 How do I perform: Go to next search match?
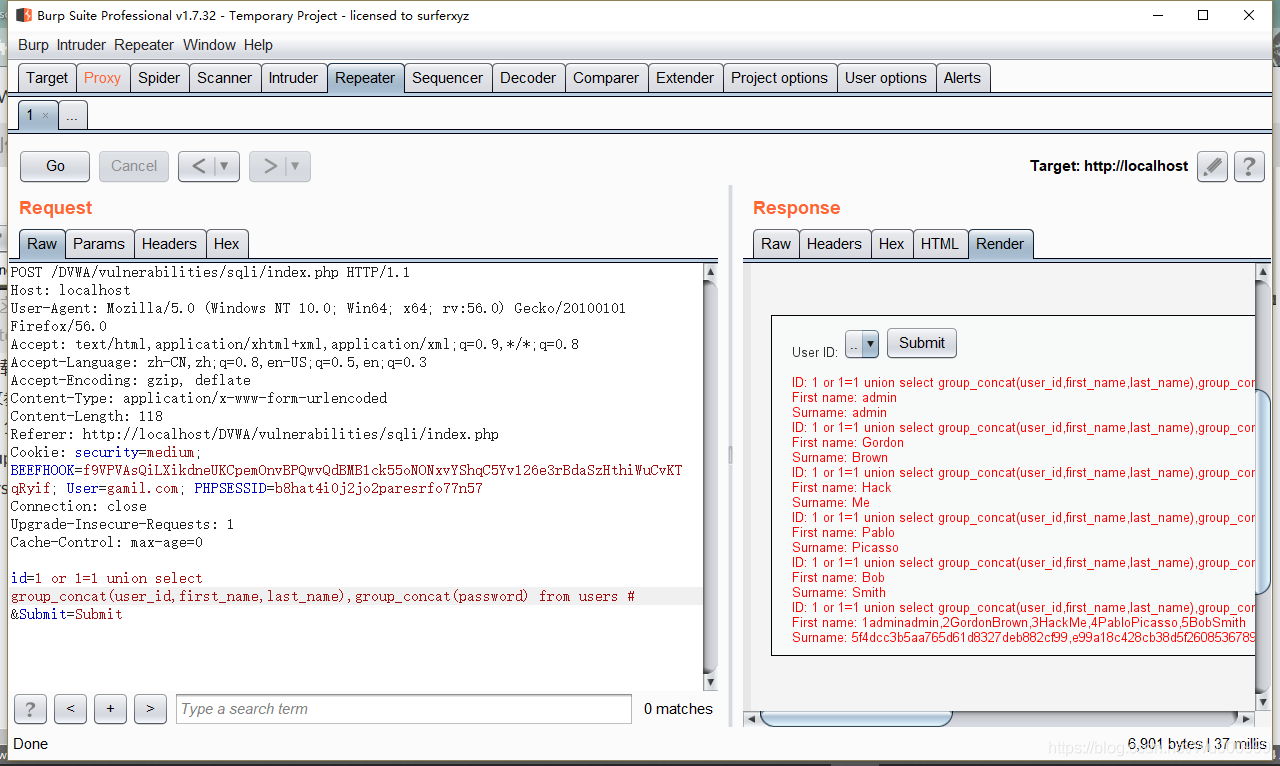[150, 709]
